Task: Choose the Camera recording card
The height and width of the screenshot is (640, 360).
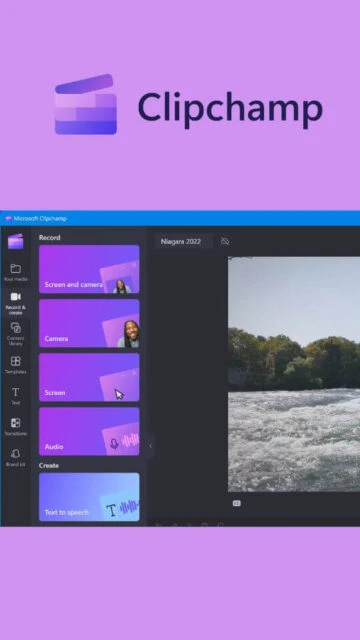Action: coord(89,323)
